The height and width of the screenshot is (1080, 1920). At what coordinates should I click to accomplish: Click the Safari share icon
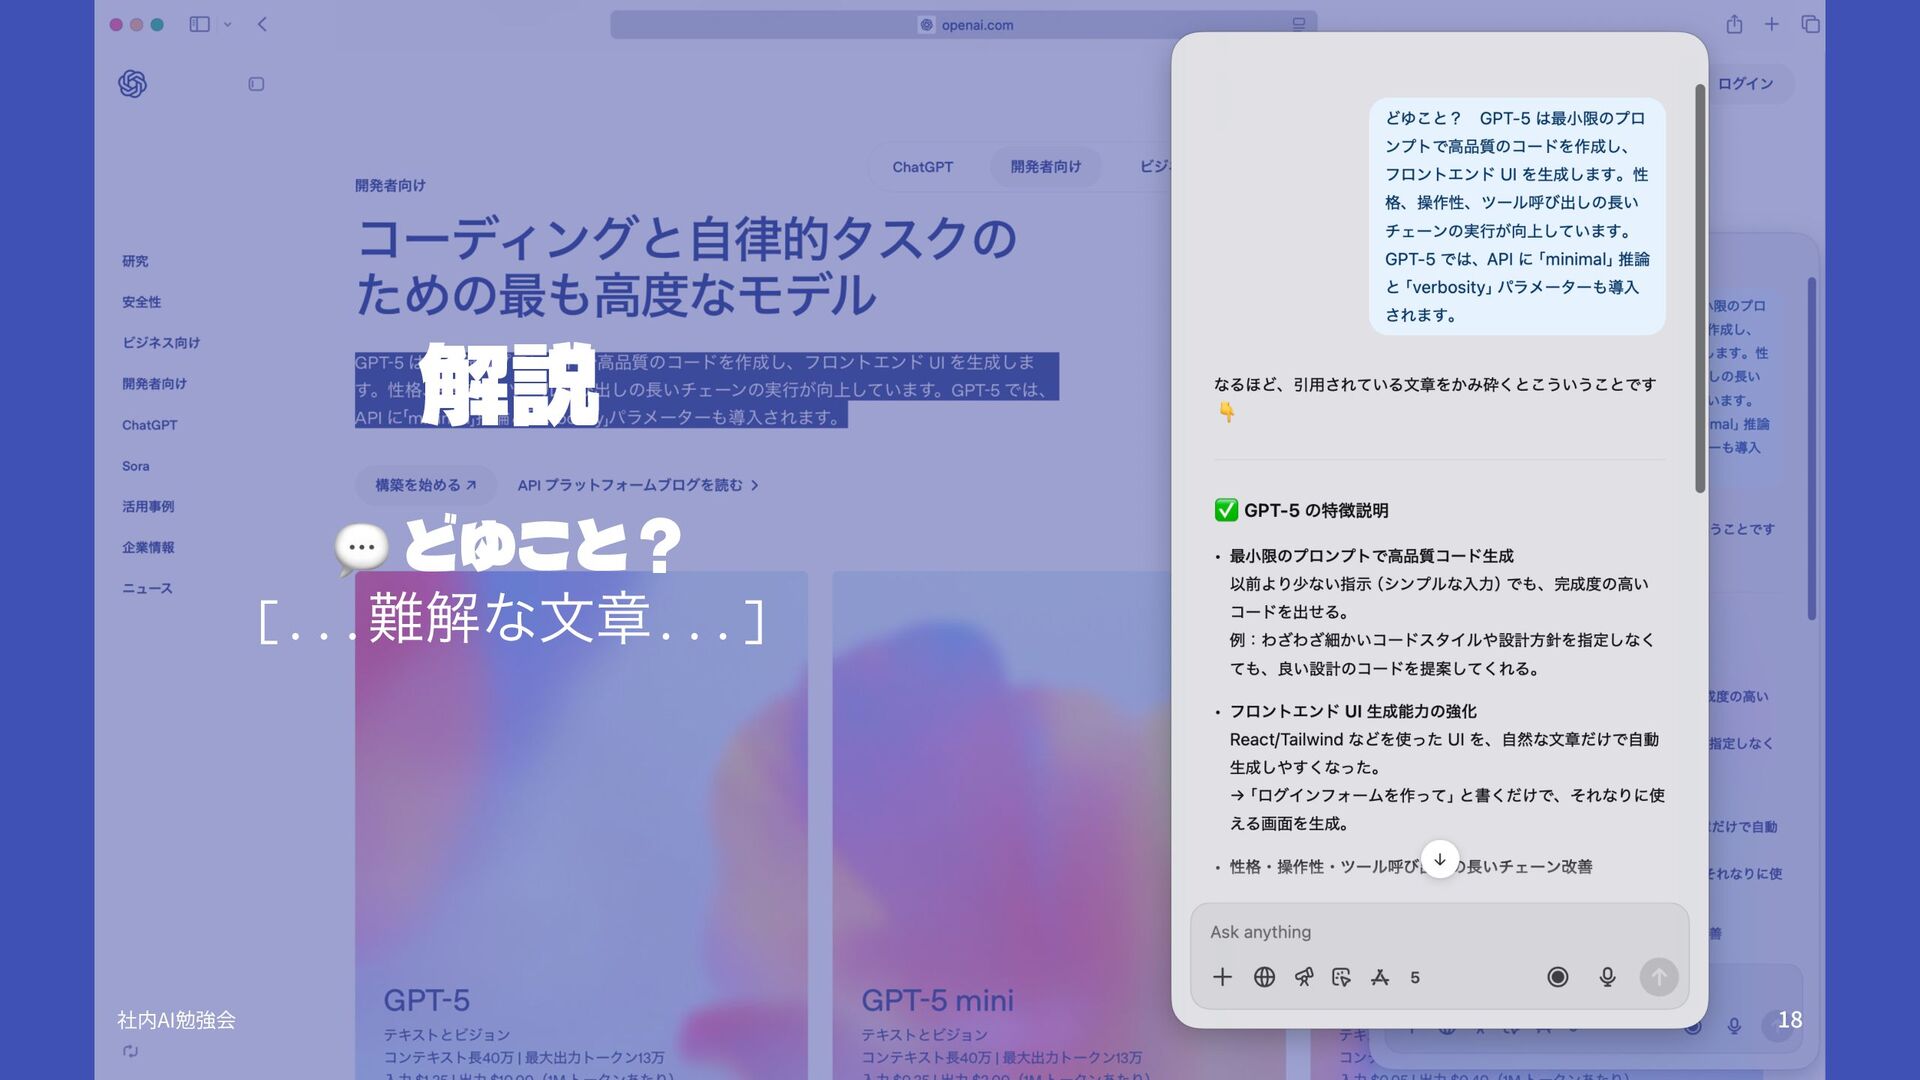click(1734, 24)
